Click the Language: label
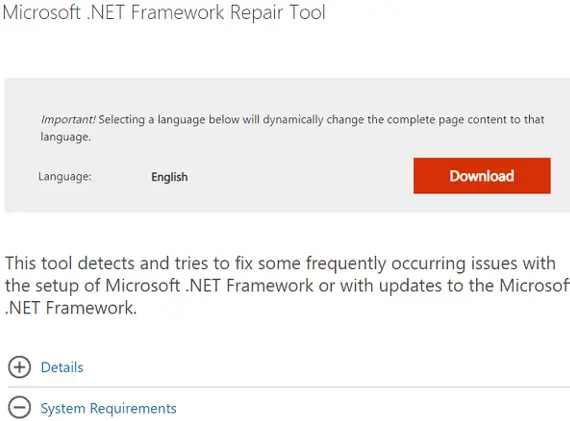Image resolution: width=570 pixels, height=421 pixels. [65, 177]
